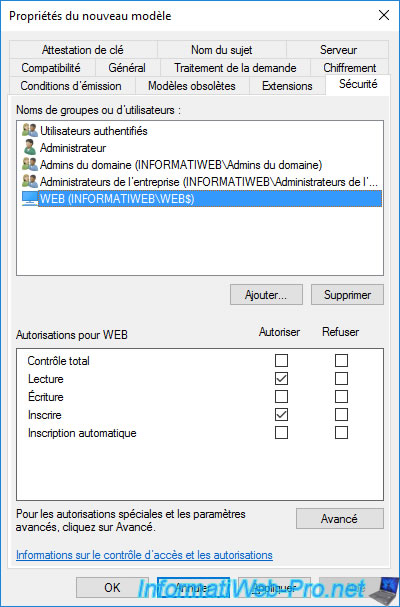
Task: Switch to the Extensions tab
Action: click(x=287, y=86)
